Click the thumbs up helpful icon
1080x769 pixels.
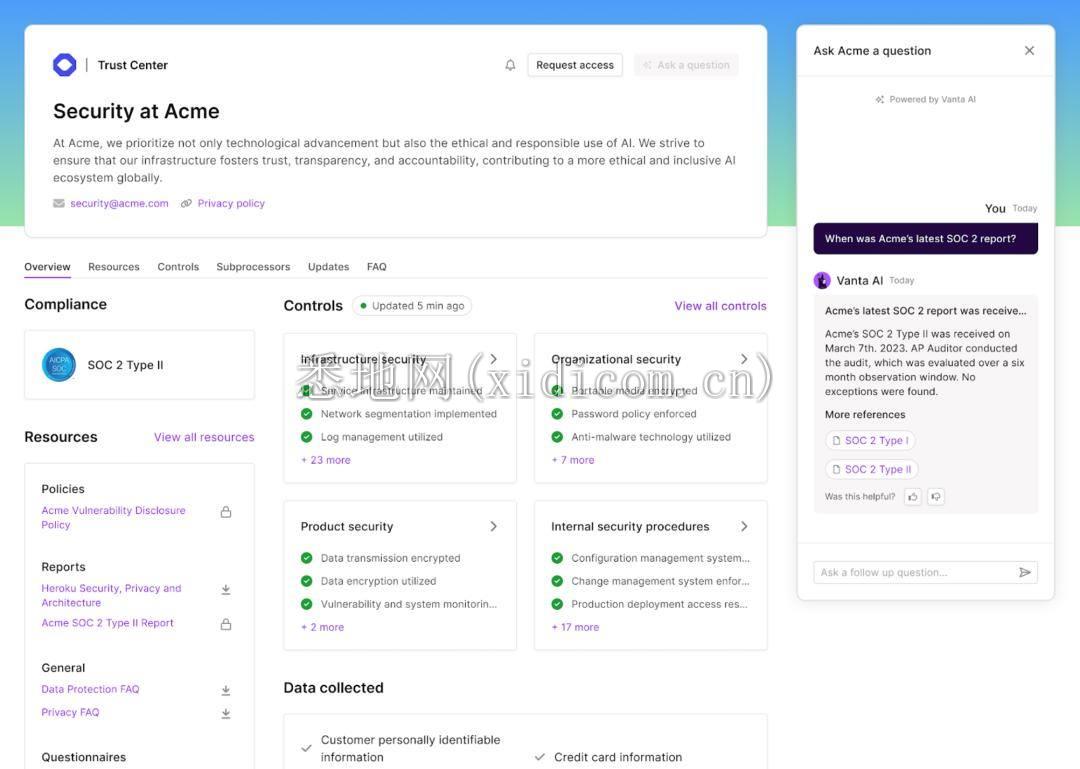click(x=913, y=496)
